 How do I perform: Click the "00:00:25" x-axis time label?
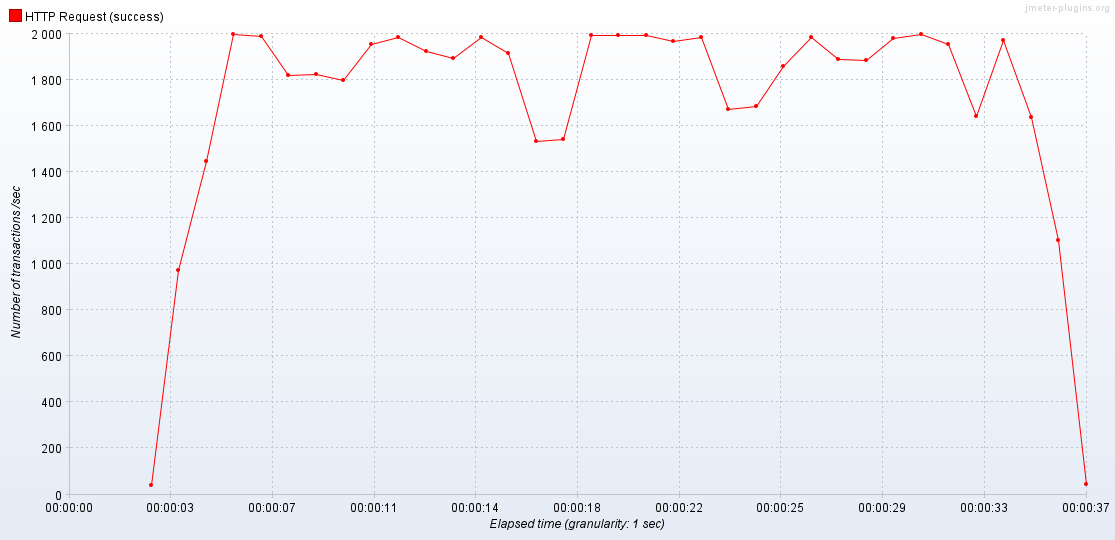pyautogui.click(x=781, y=508)
